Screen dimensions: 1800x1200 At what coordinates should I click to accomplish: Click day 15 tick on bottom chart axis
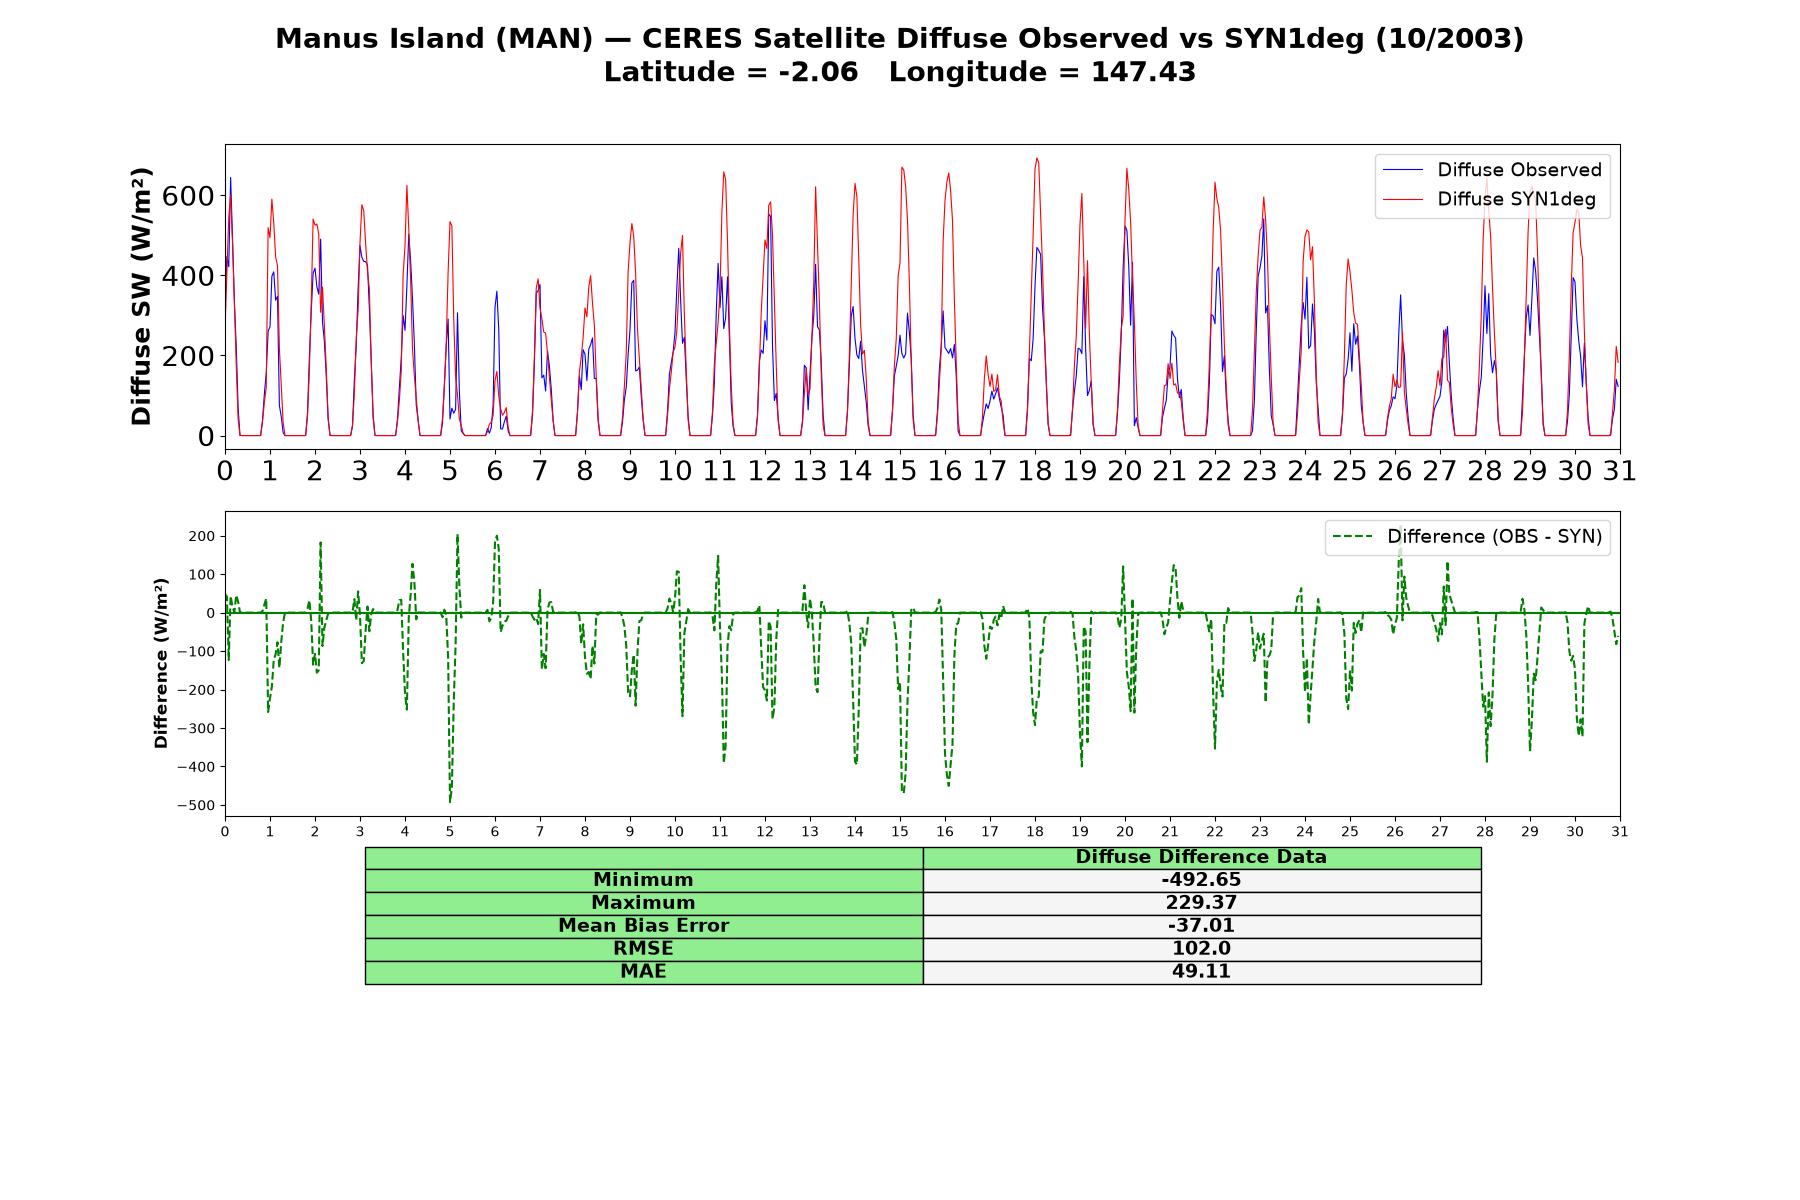tap(899, 831)
